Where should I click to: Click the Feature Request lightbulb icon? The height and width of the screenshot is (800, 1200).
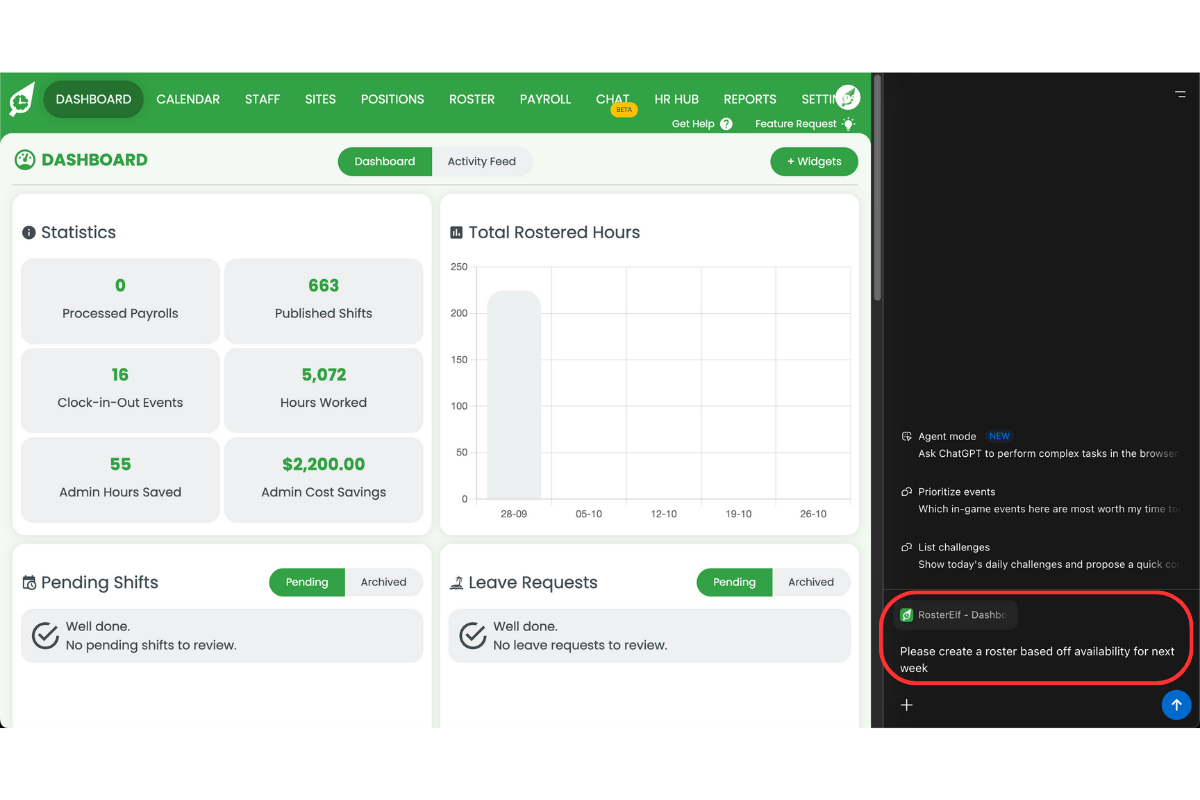pos(847,123)
